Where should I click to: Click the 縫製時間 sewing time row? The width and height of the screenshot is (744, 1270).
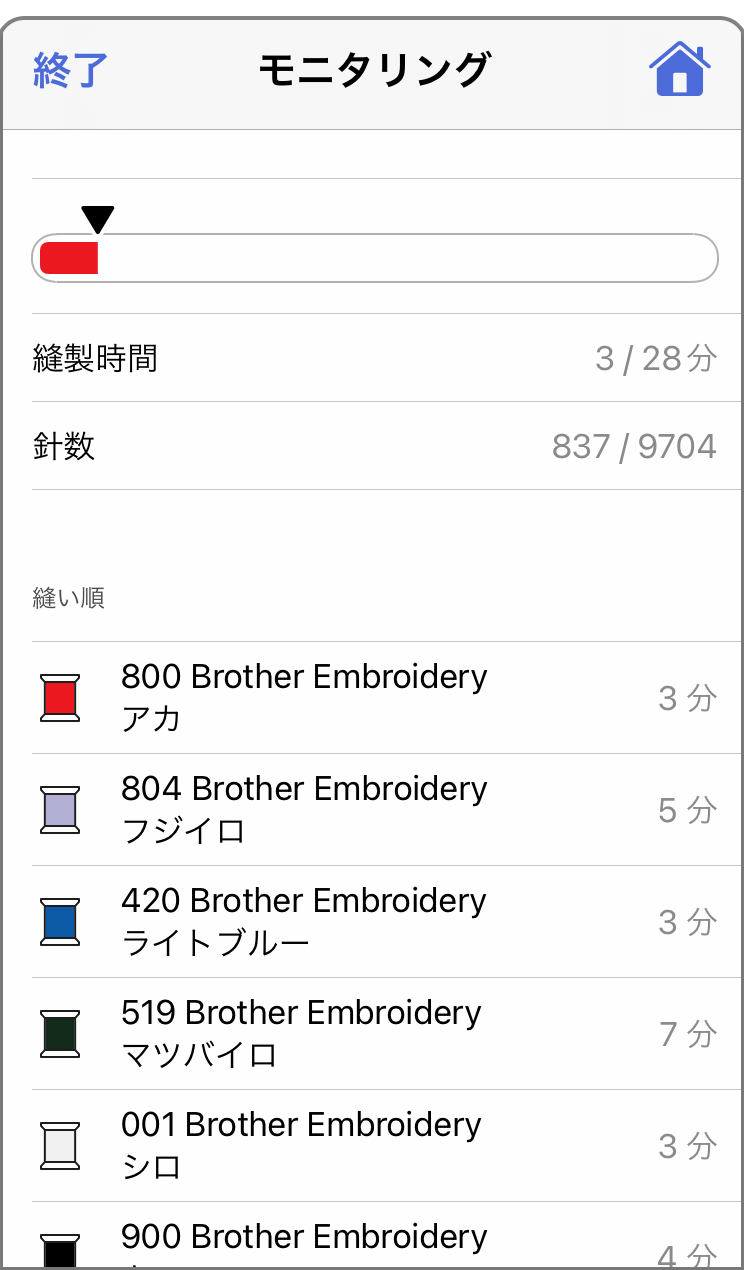(x=374, y=358)
